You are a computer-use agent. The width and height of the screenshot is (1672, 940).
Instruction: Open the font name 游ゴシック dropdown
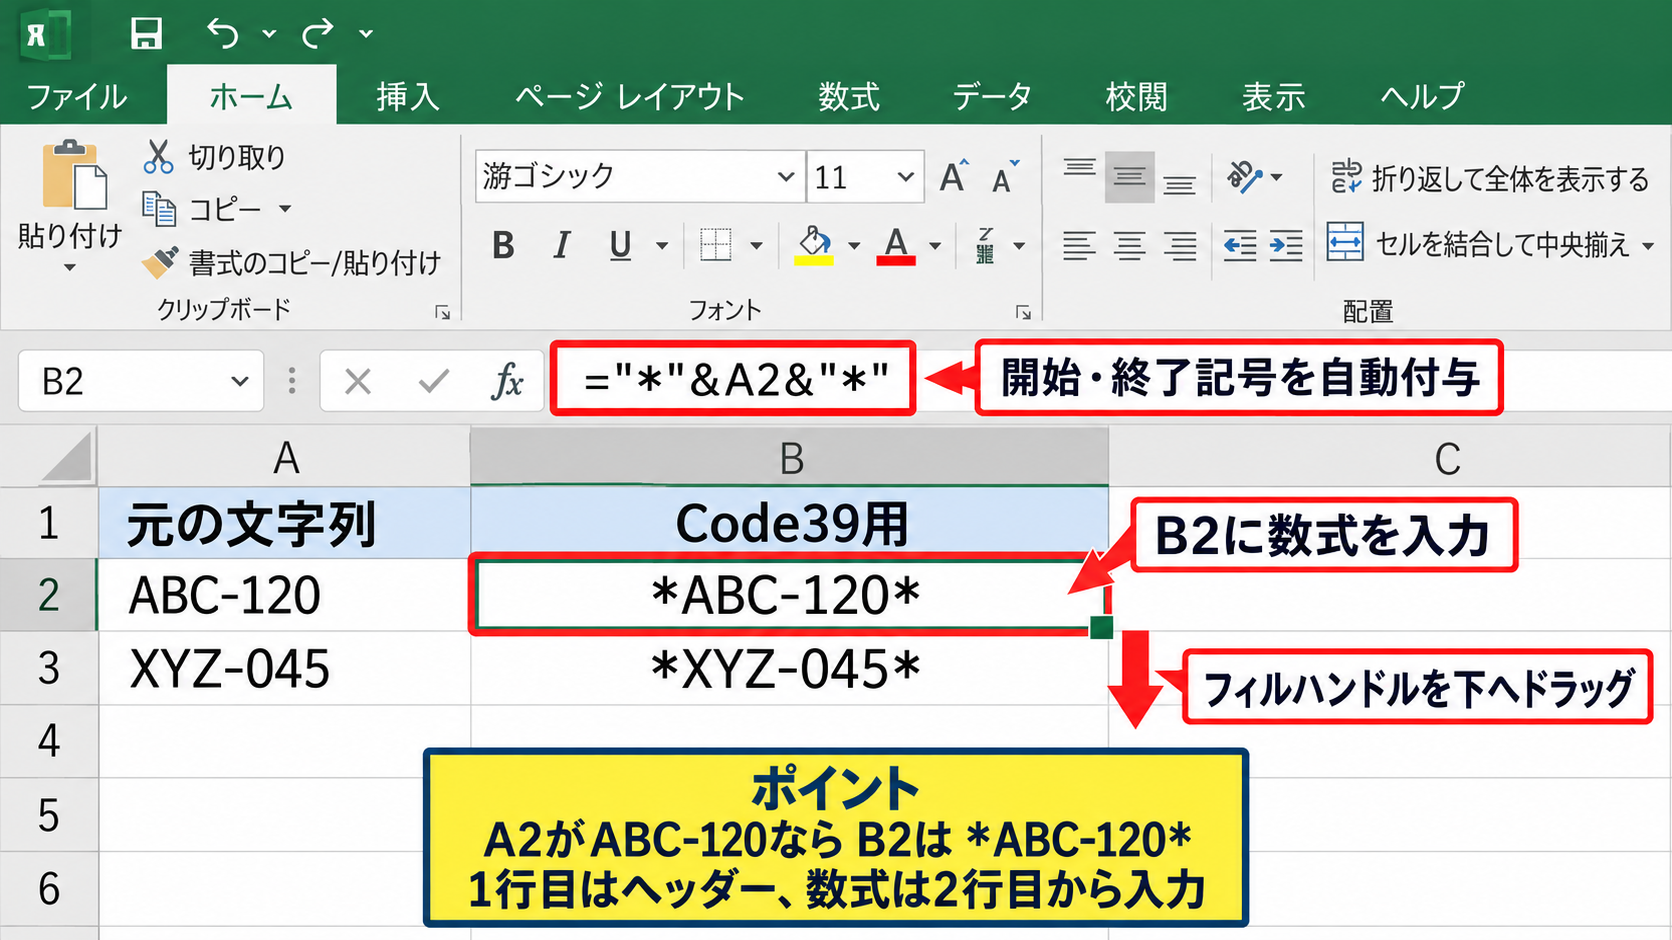point(786,177)
